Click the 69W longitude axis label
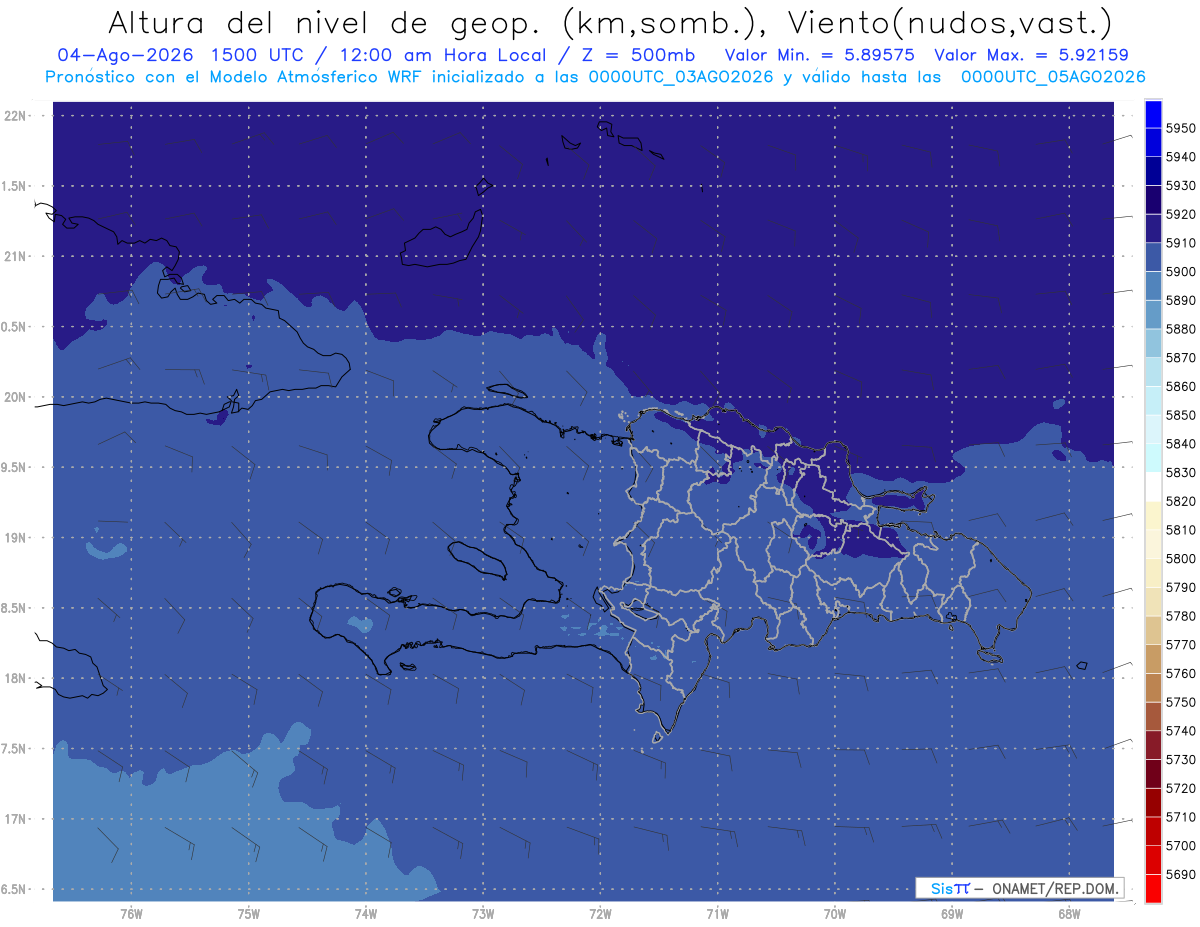Viewport: 1200px width, 927px height. 952,914
